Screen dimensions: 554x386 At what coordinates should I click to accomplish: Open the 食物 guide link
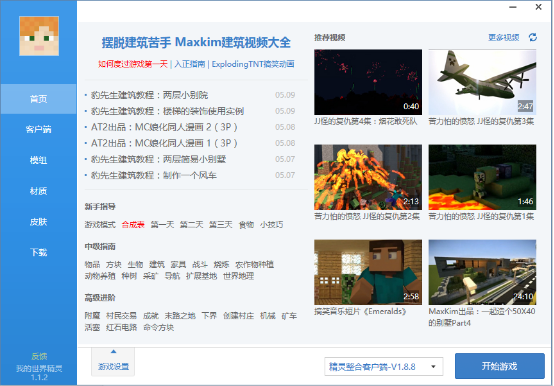246,225
